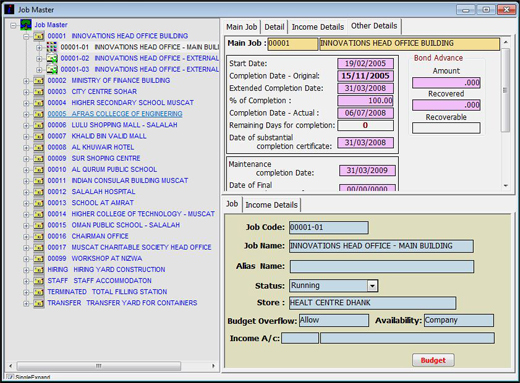Click the colorful icon for job 00001-01
Screen dimensions: 520x383
point(52,47)
